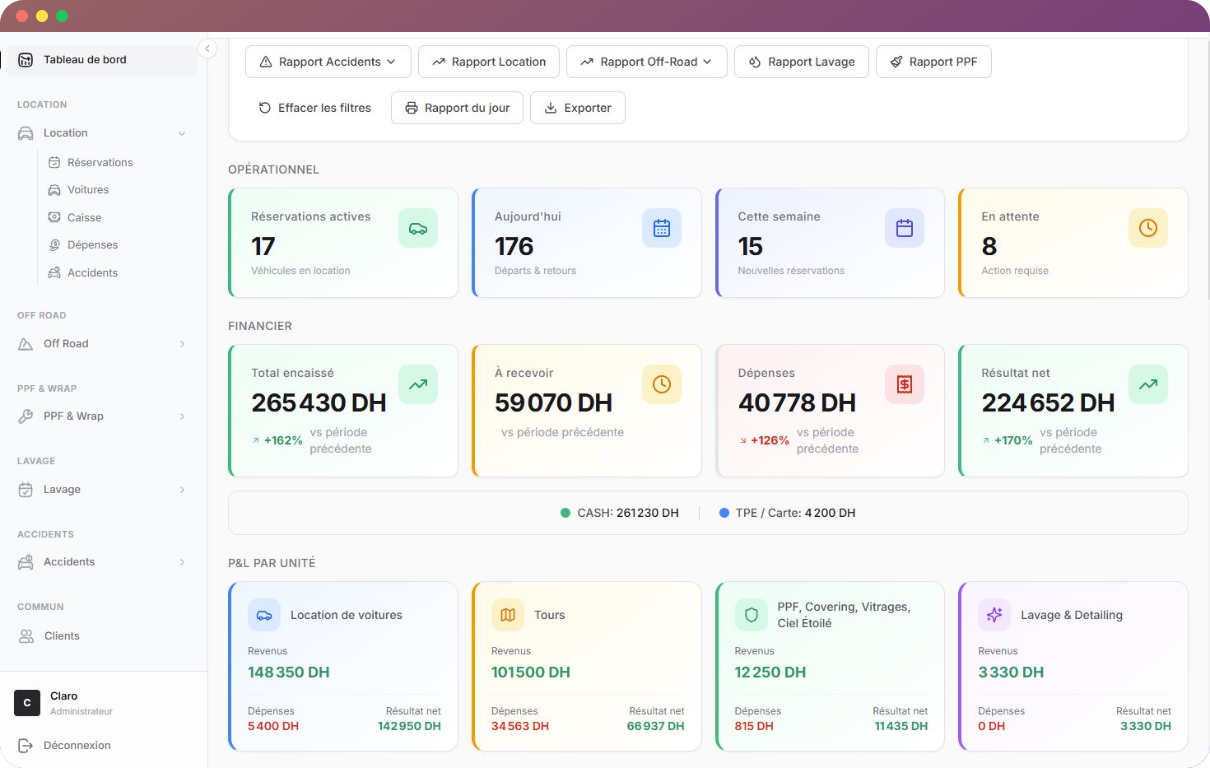Click the calendar icon on Aujourd'hui card
Screen dimensions: 1210x768
pyautogui.click(x=661, y=228)
